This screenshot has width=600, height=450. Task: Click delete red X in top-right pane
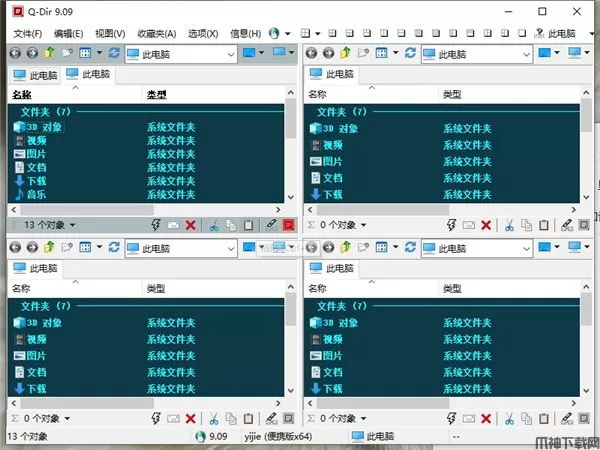[486, 225]
